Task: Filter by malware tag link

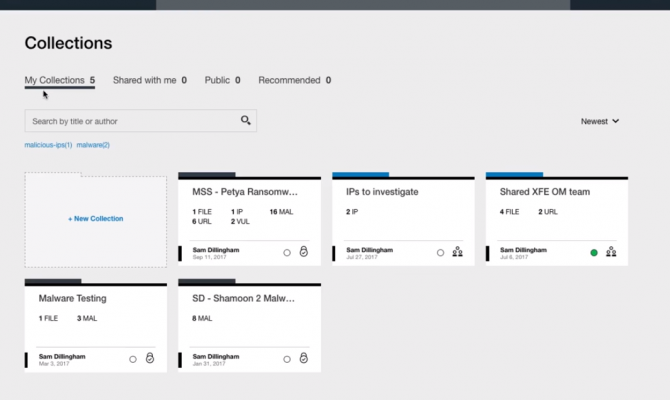Action: click(93, 145)
